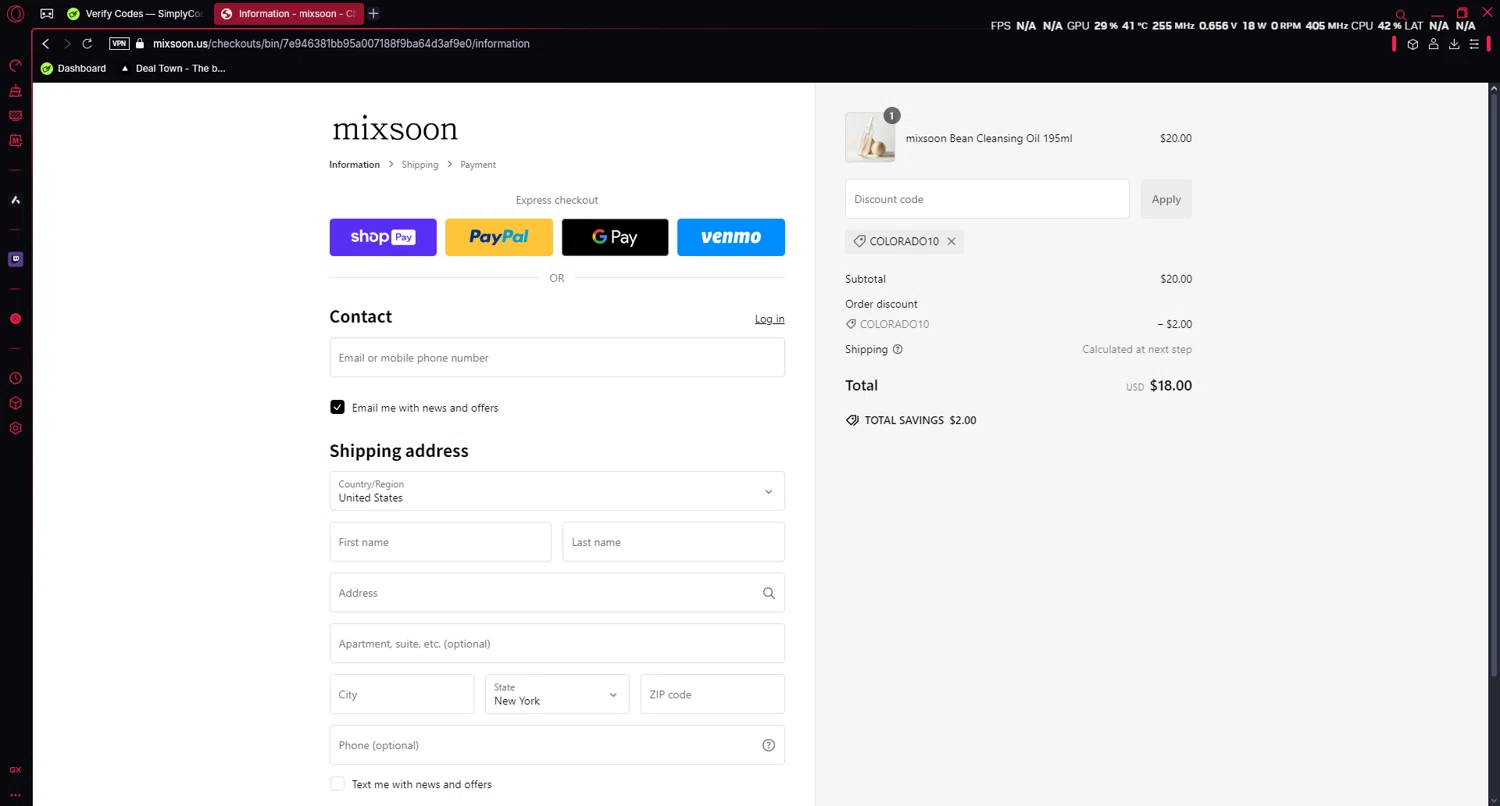1500x806 pixels.
Task: Click the Shipping info question icon
Action: (897, 350)
